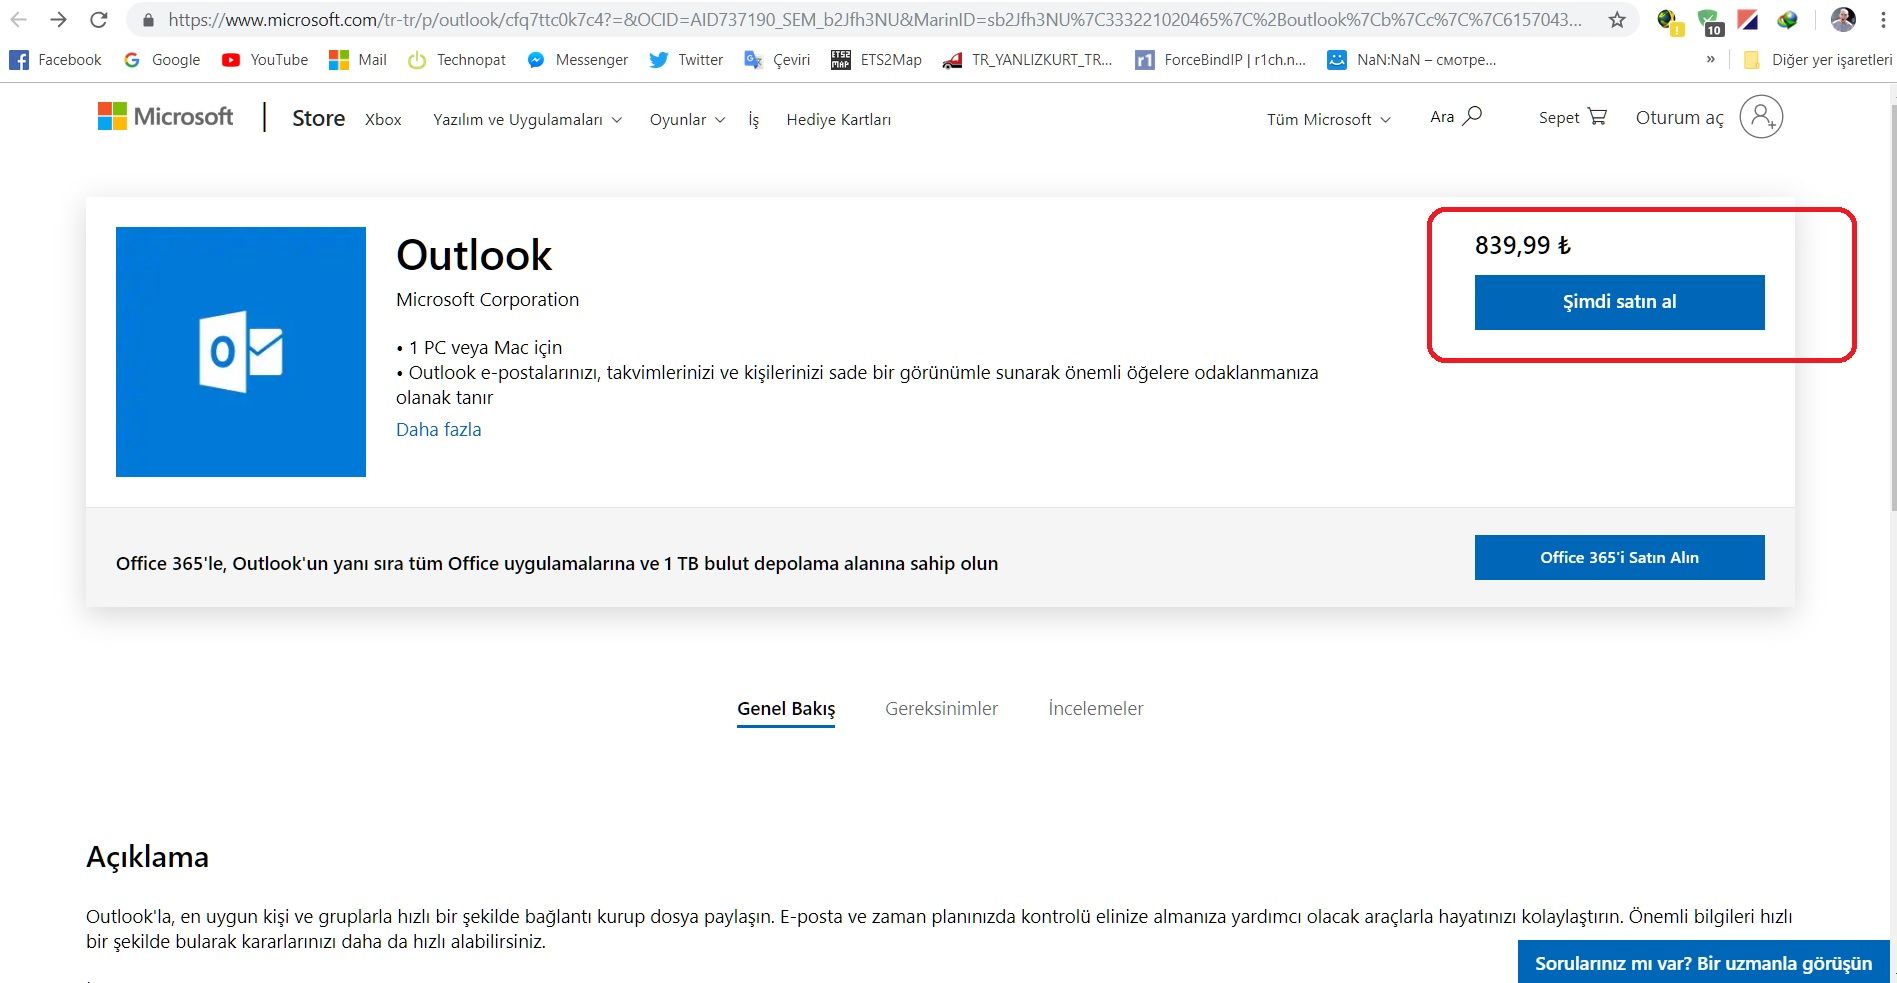
Task: Open the NaN:NaN bookmark
Action: coord(1412,60)
